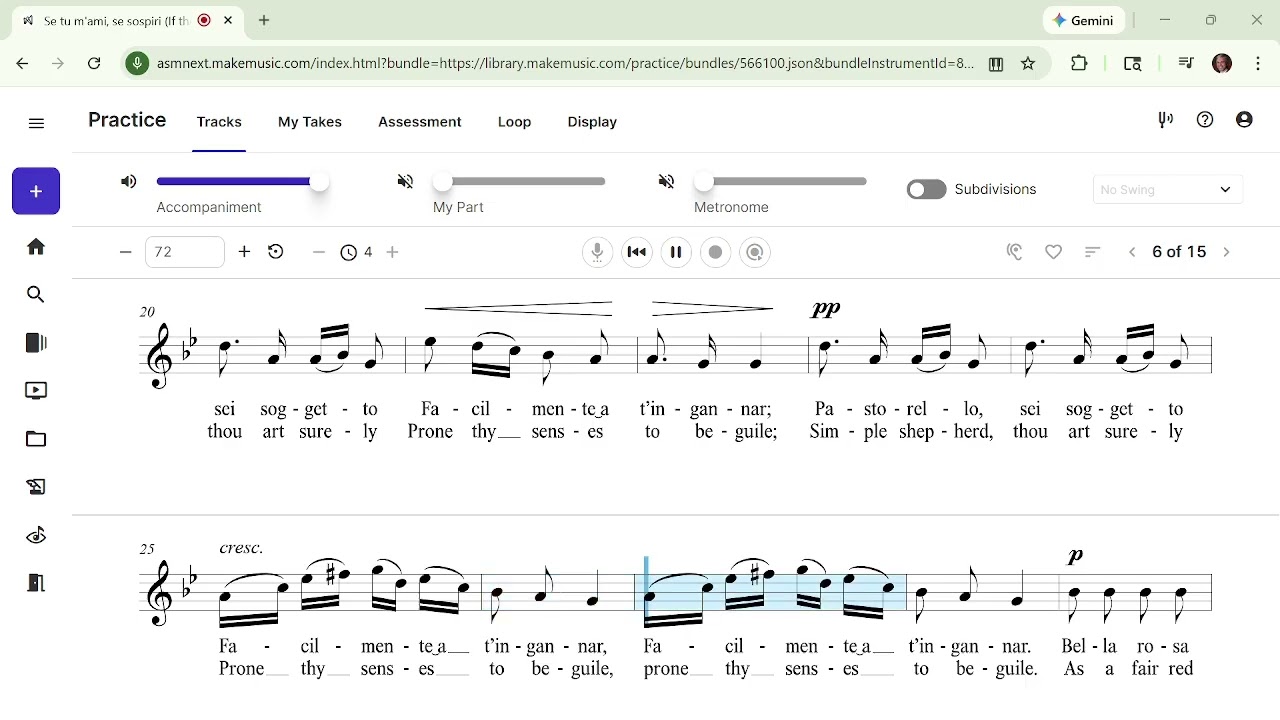Click measure number 20 in the score

point(148,312)
